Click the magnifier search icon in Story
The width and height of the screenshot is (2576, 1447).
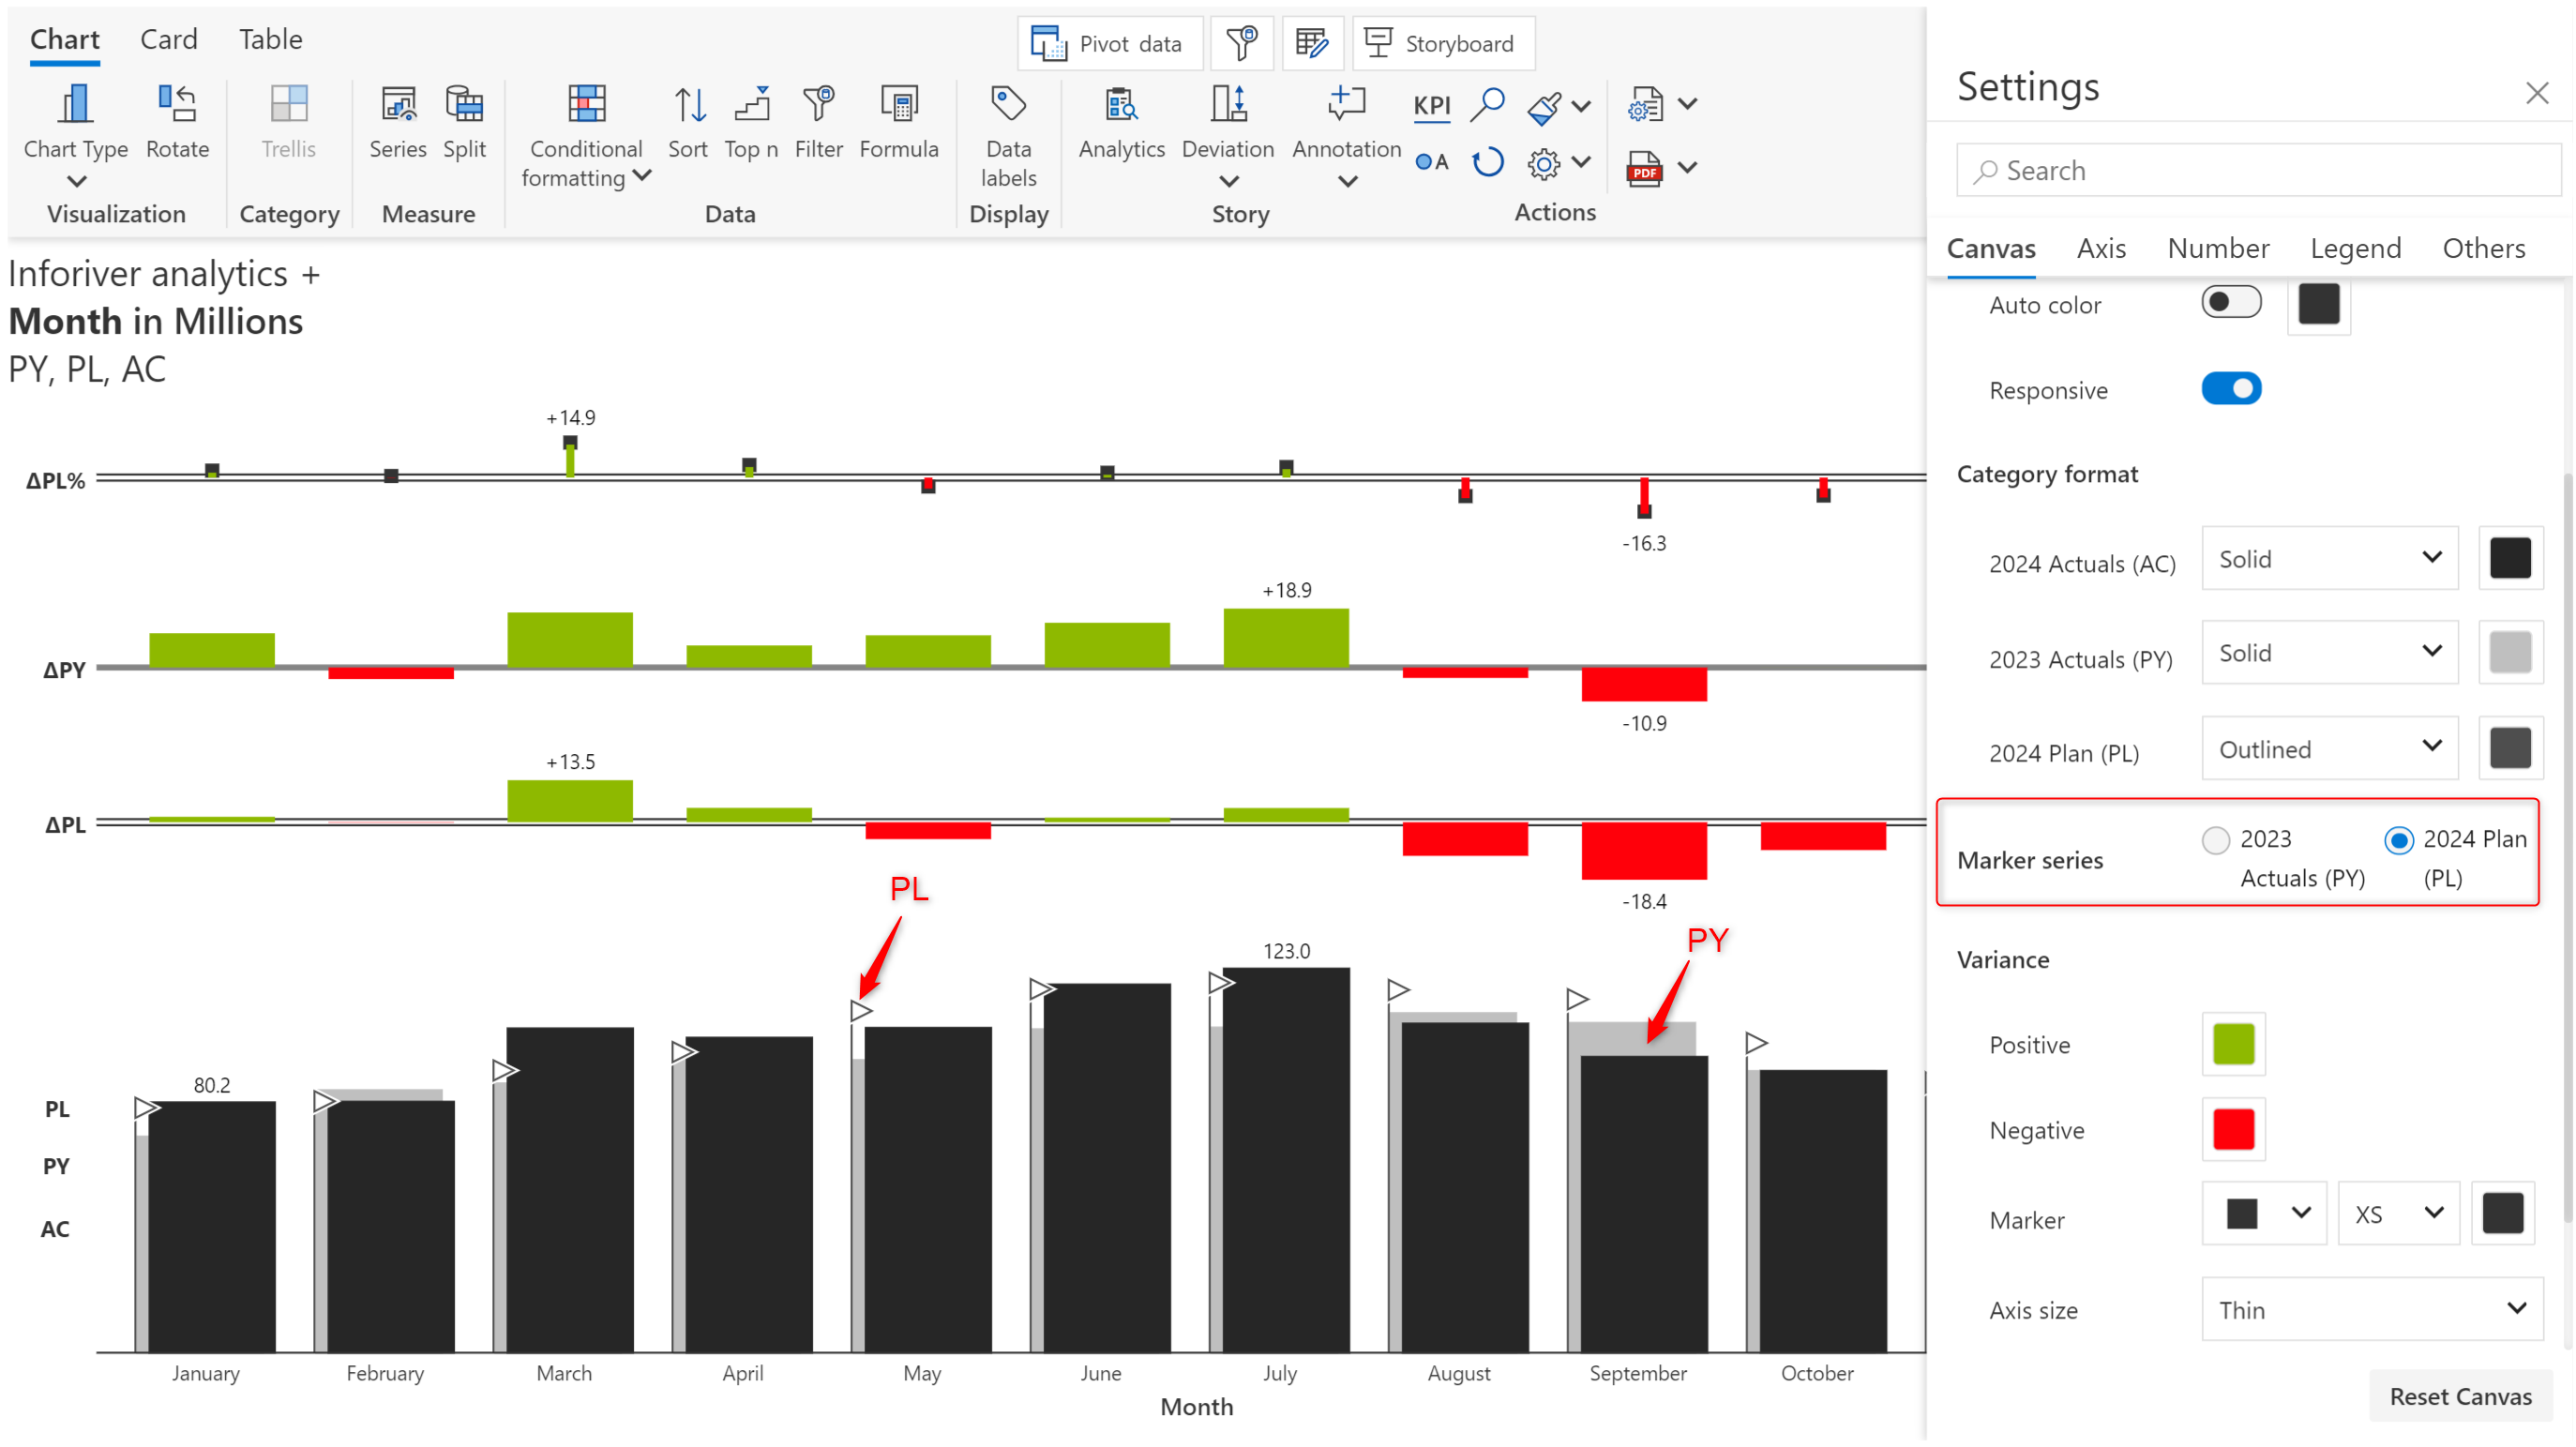coord(1487,104)
